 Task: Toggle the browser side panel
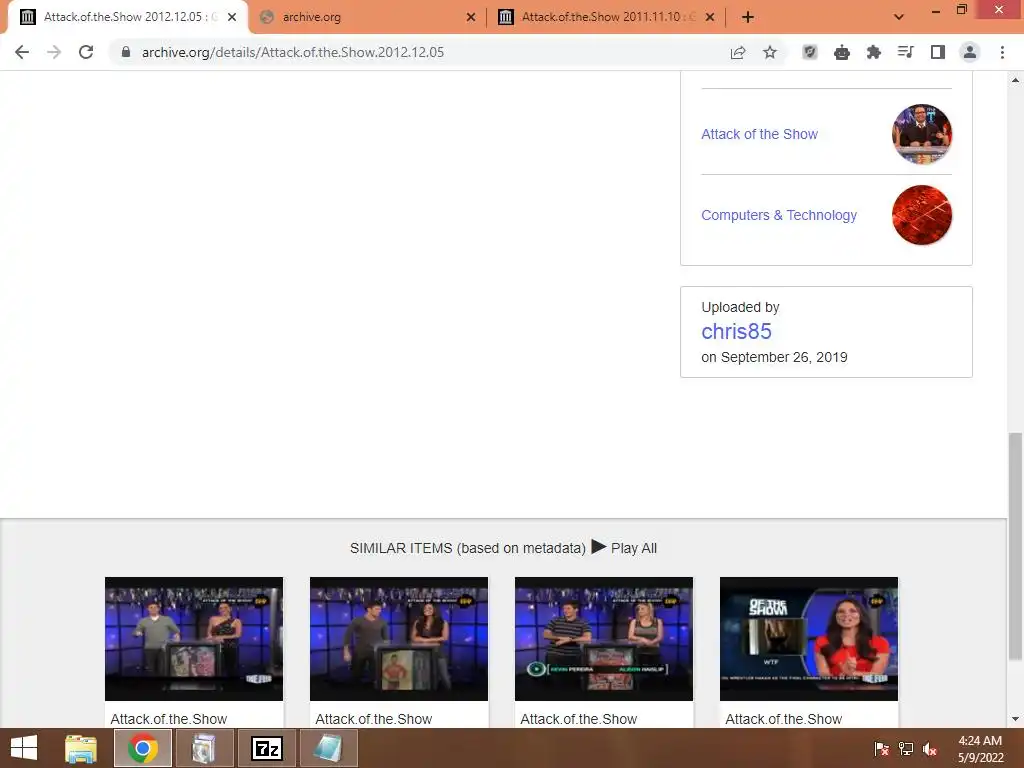pyautogui.click(x=938, y=52)
